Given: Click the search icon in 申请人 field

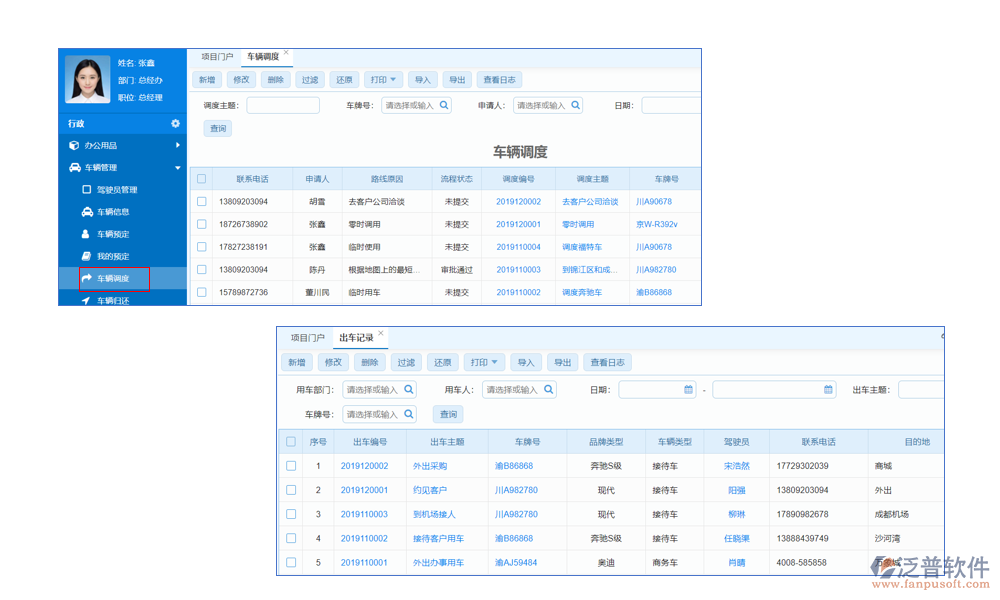Looking at the screenshot, I should 575,105.
